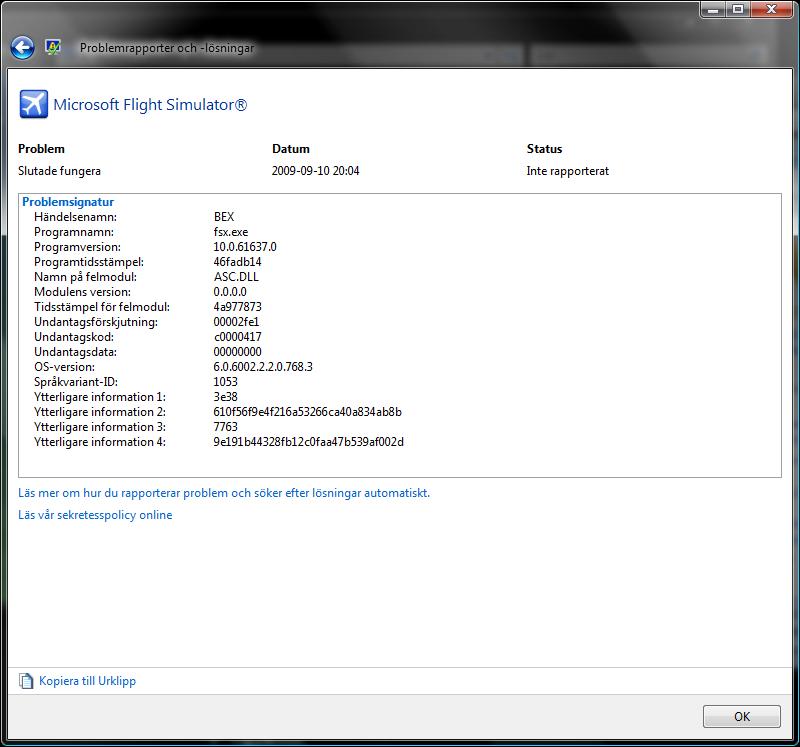The height and width of the screenshot is (747, 800).
Task: Select program timestamp 46fadb14
Action: point(237,262)
